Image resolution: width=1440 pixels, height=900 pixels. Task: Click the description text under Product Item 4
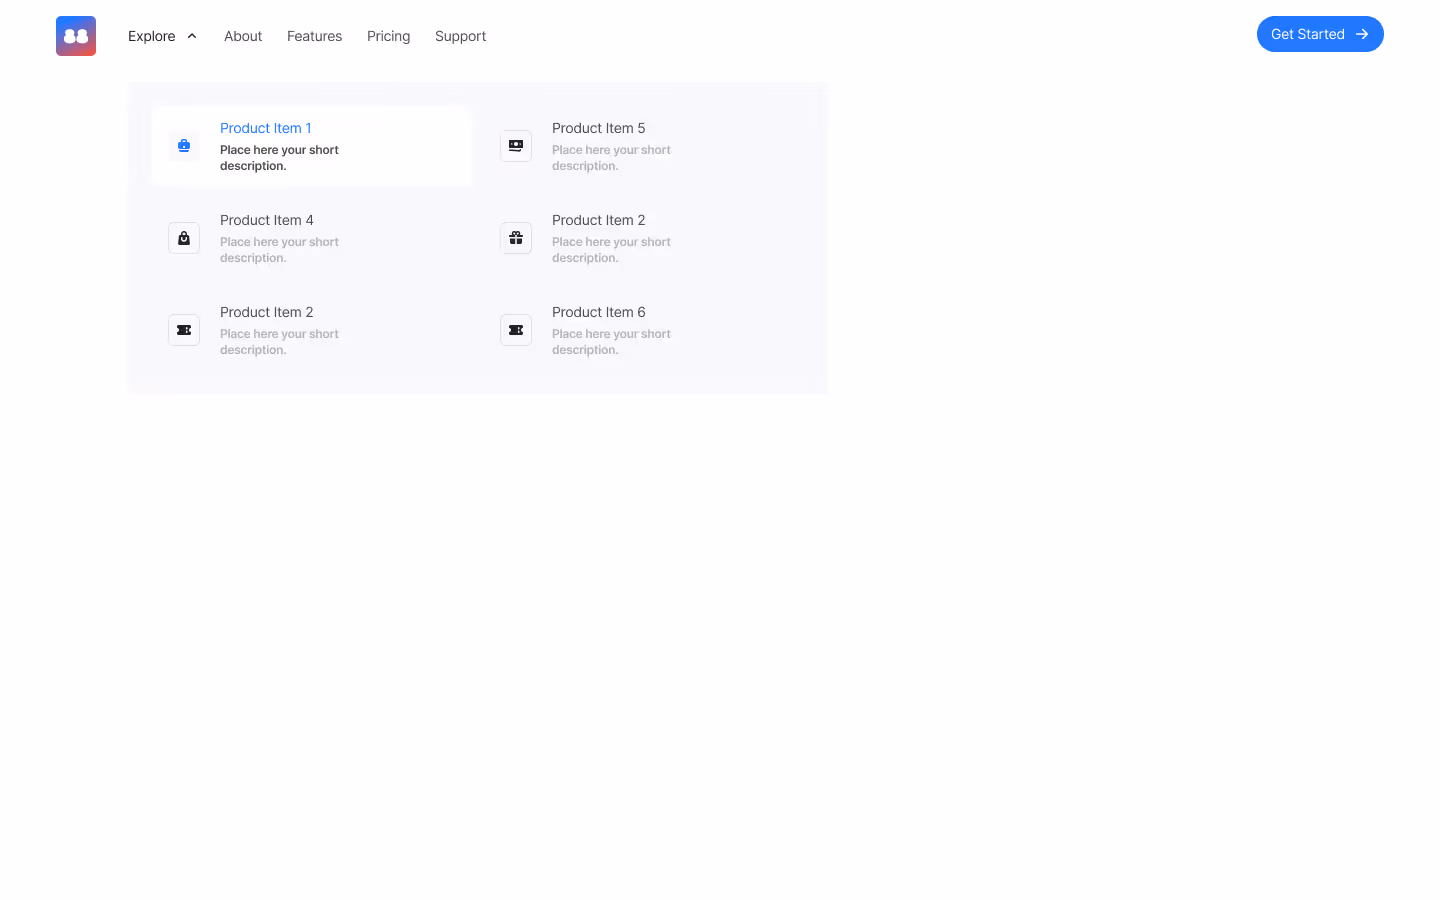click(x=279, y=250)
